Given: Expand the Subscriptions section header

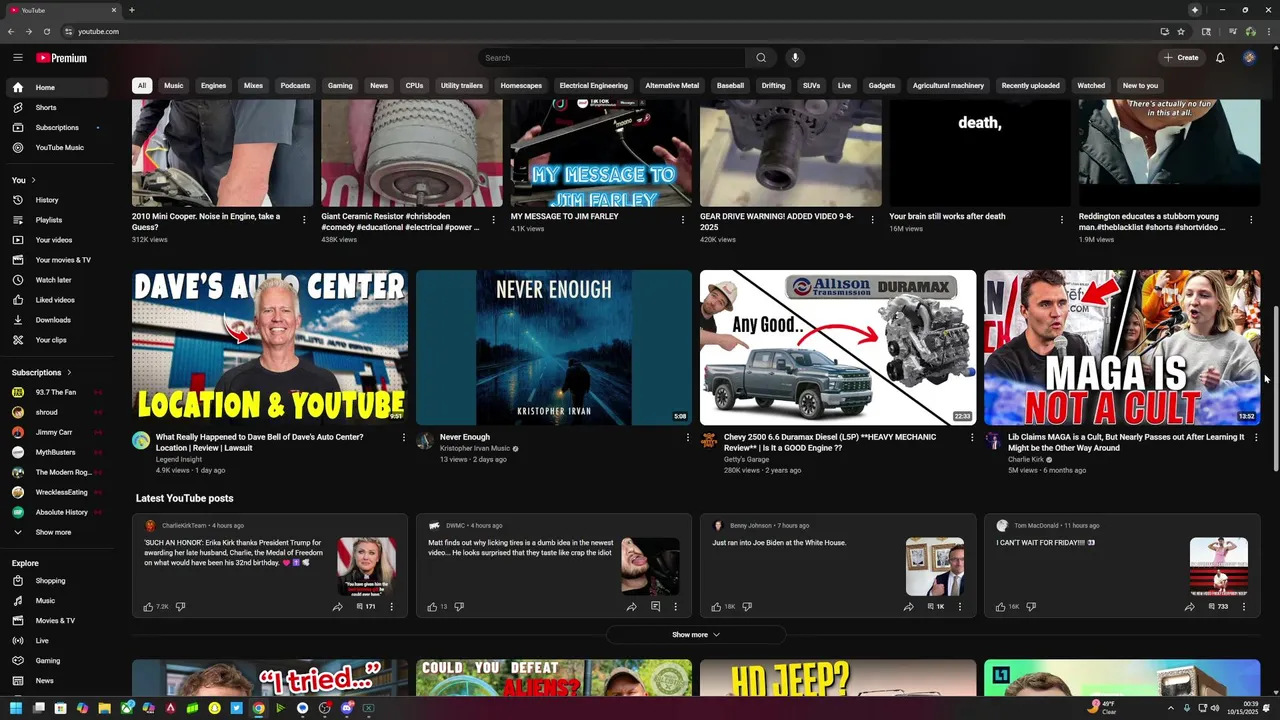Looking at the screenshot, I should (42, 373).
